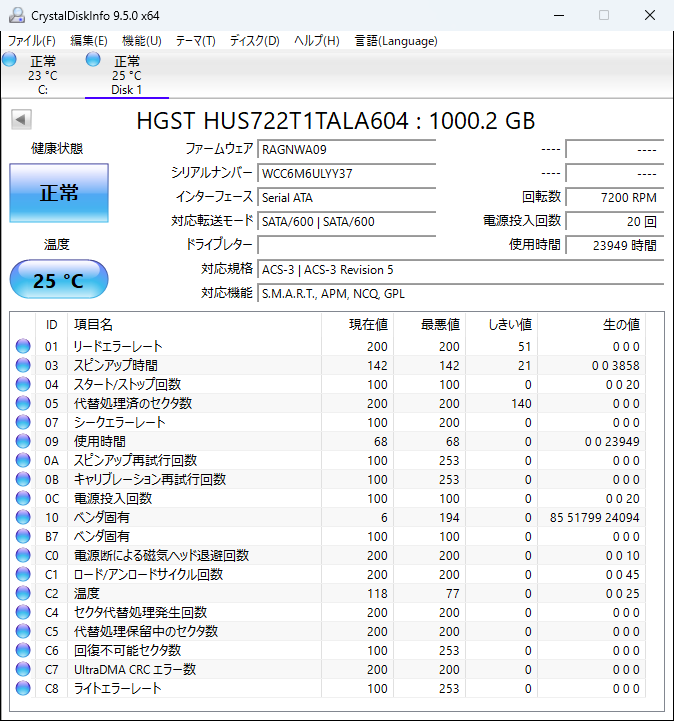This screenshot has height=721, width=674.
Task: Open the 言語(Language) menu
Action: (396, 41)
